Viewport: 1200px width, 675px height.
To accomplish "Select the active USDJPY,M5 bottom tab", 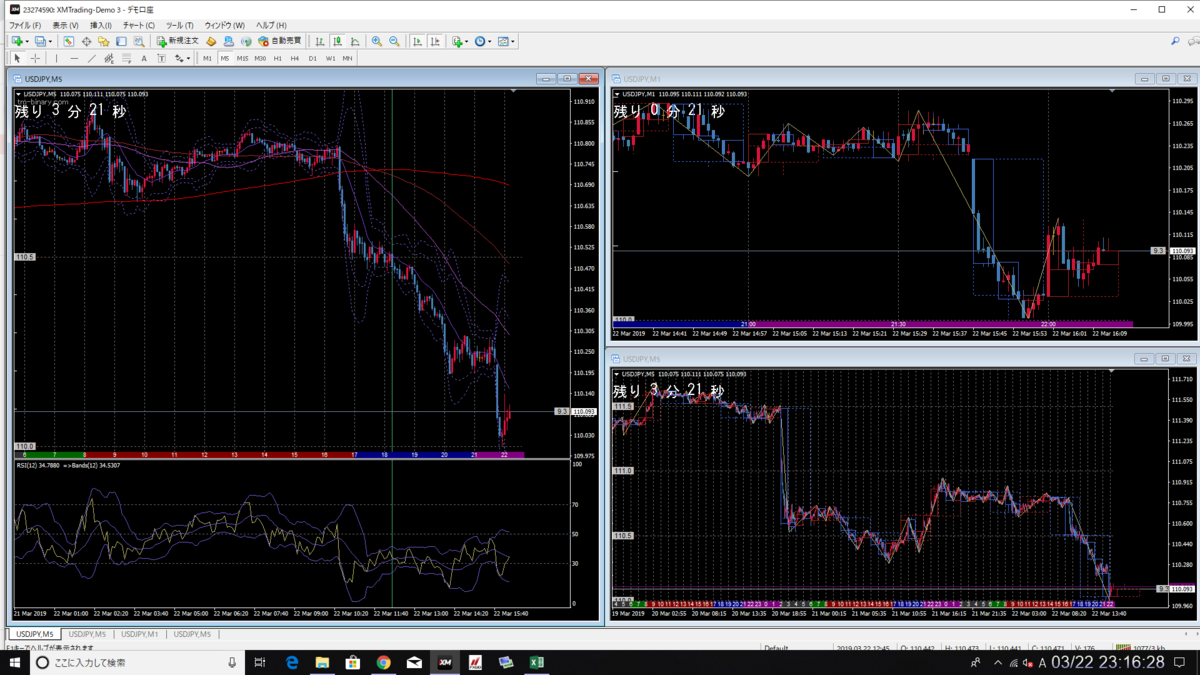I will coord(34,634).
